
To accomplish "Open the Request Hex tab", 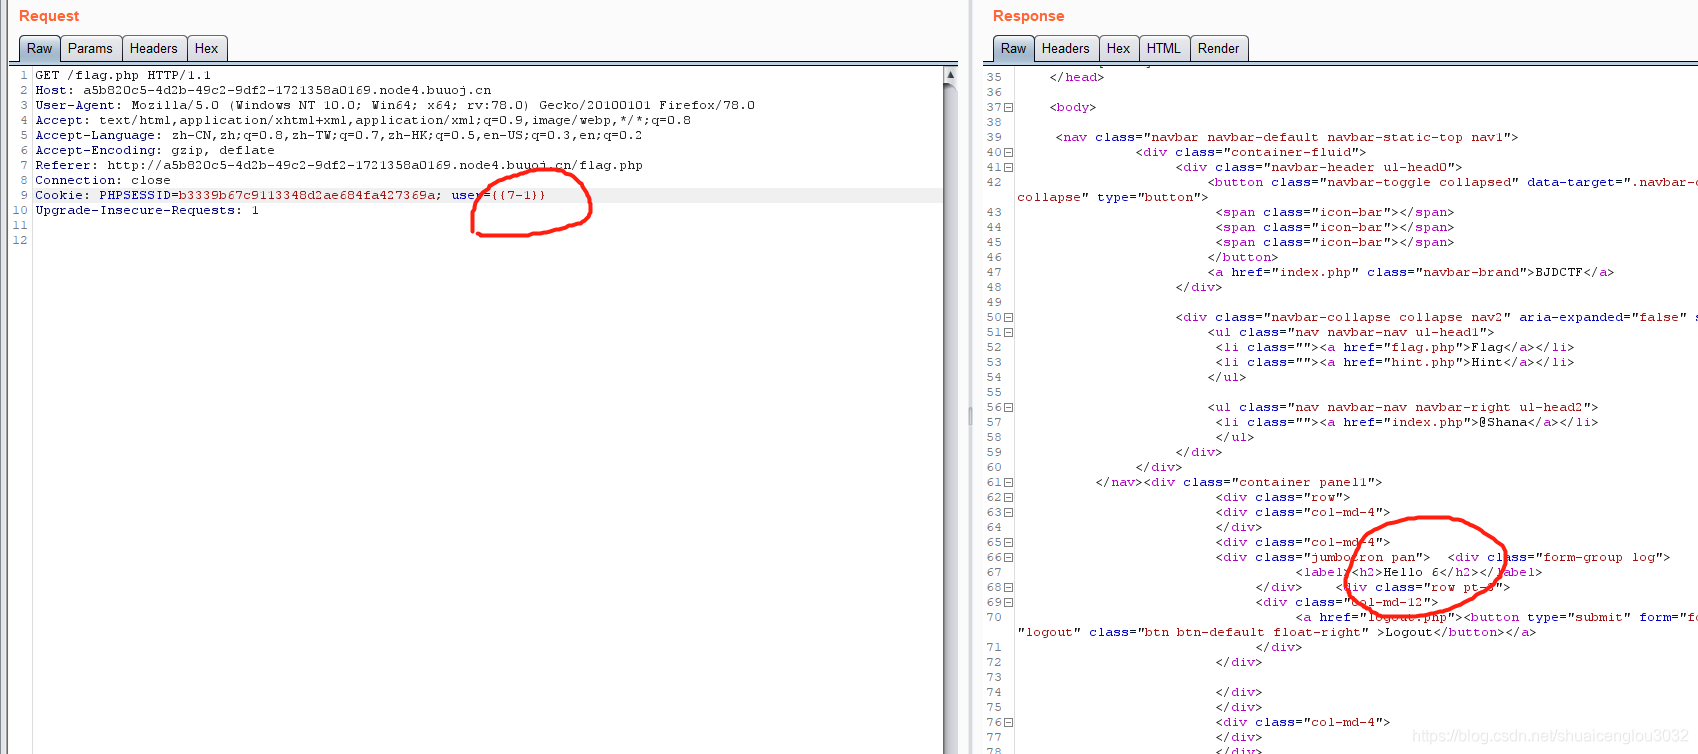I will [x=207, y=48].
